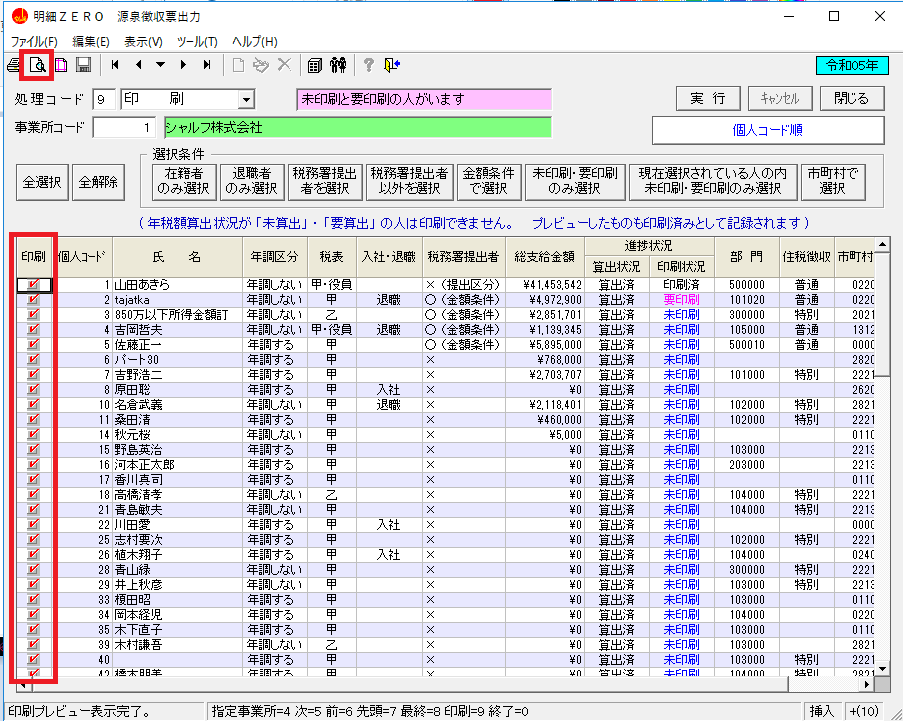
Task: Open the ヘルプ(H) menu
Action: click(255, 42)
